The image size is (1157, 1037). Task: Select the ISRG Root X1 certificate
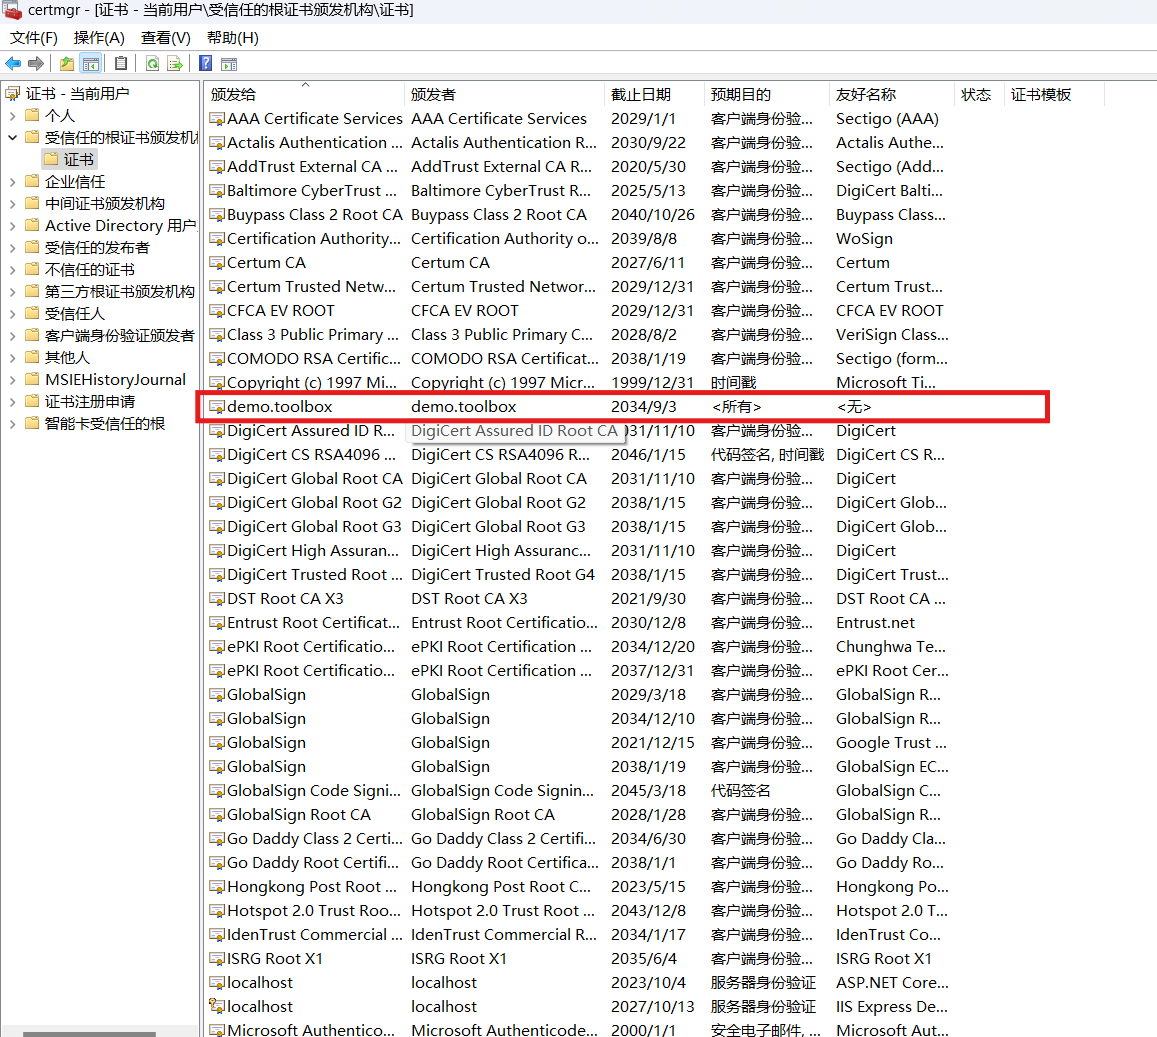click(274, 959)
